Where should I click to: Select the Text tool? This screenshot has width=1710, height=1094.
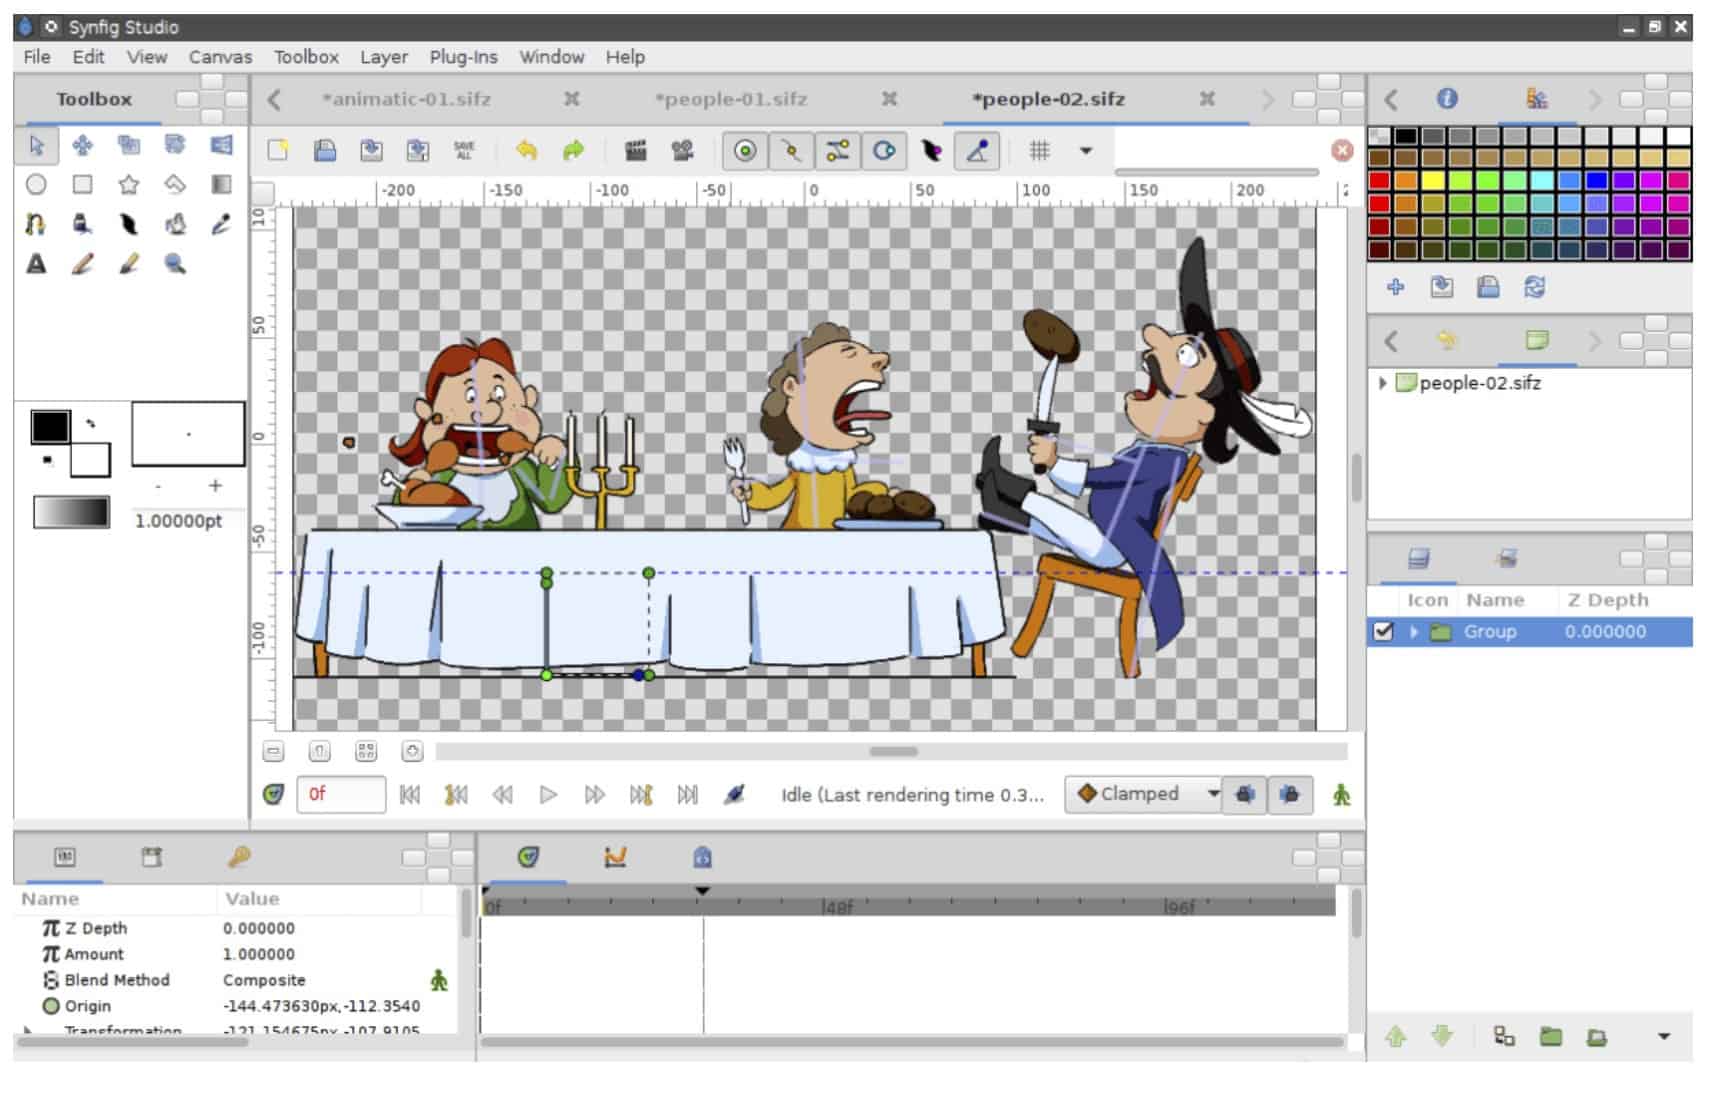(36, 264)
